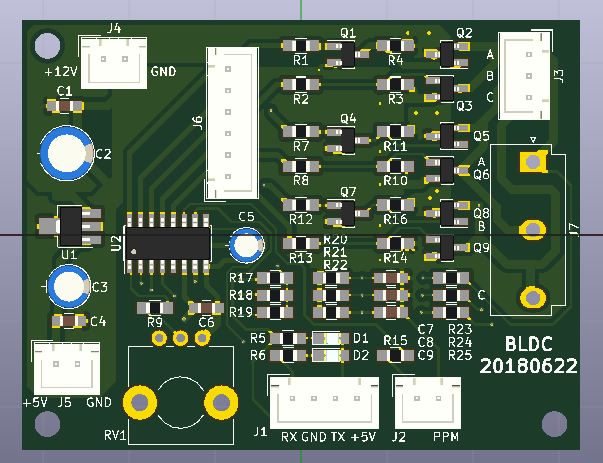Select the R5 resistor
The width and height of the screenshot is (603, 463).
288,338
